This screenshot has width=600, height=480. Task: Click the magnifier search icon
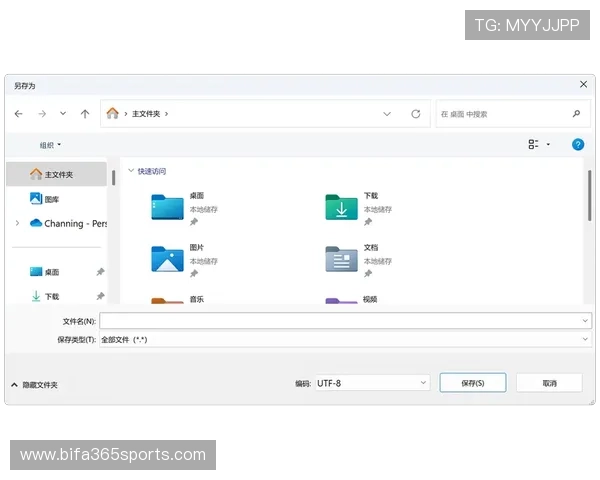(576, 114)
